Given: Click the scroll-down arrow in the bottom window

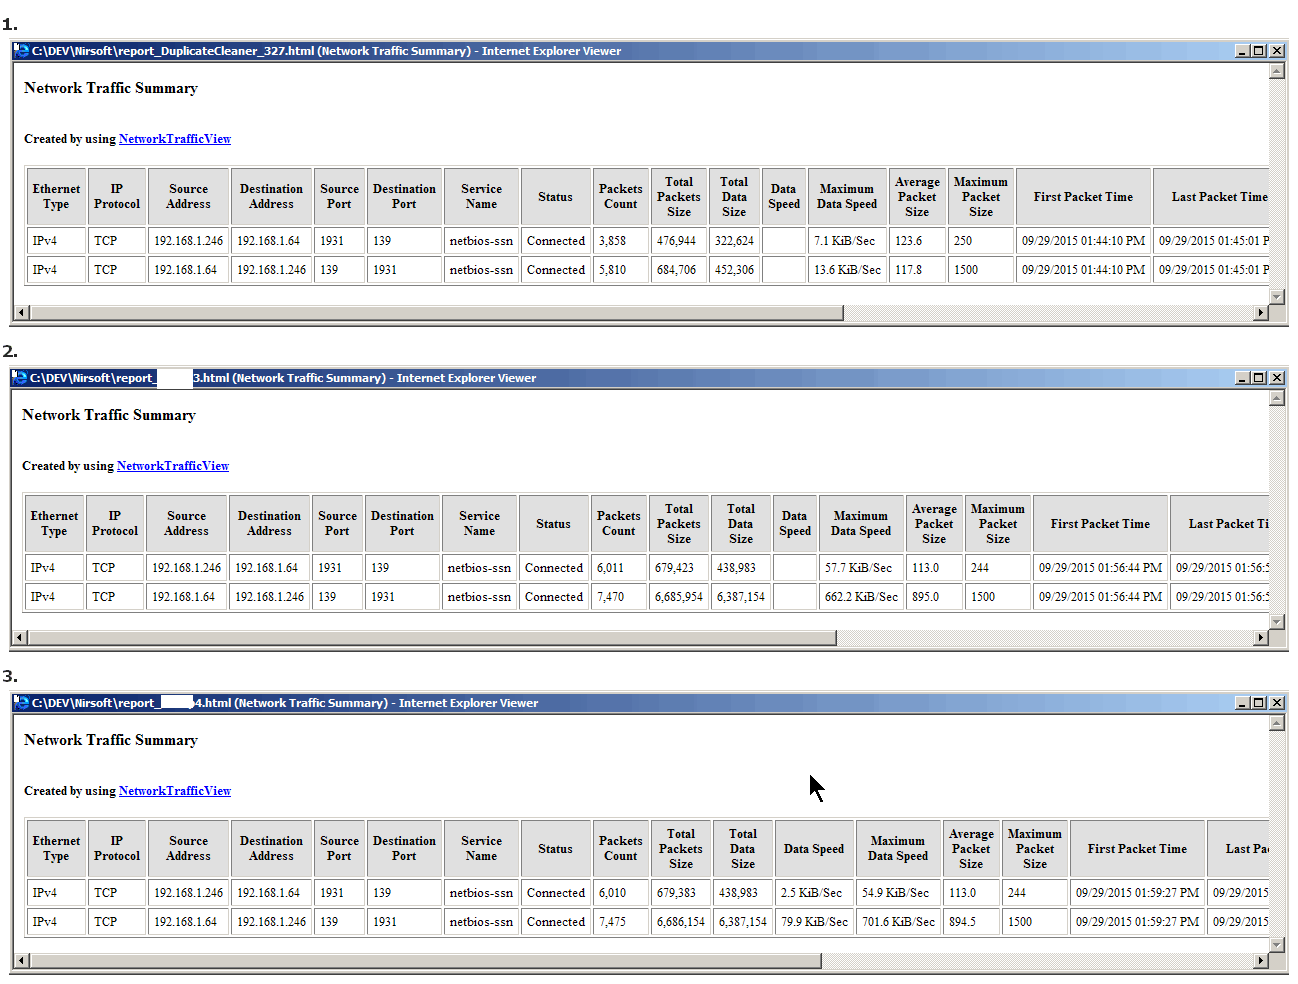Looking at the screenshot, I should (x=1276, y=945).
